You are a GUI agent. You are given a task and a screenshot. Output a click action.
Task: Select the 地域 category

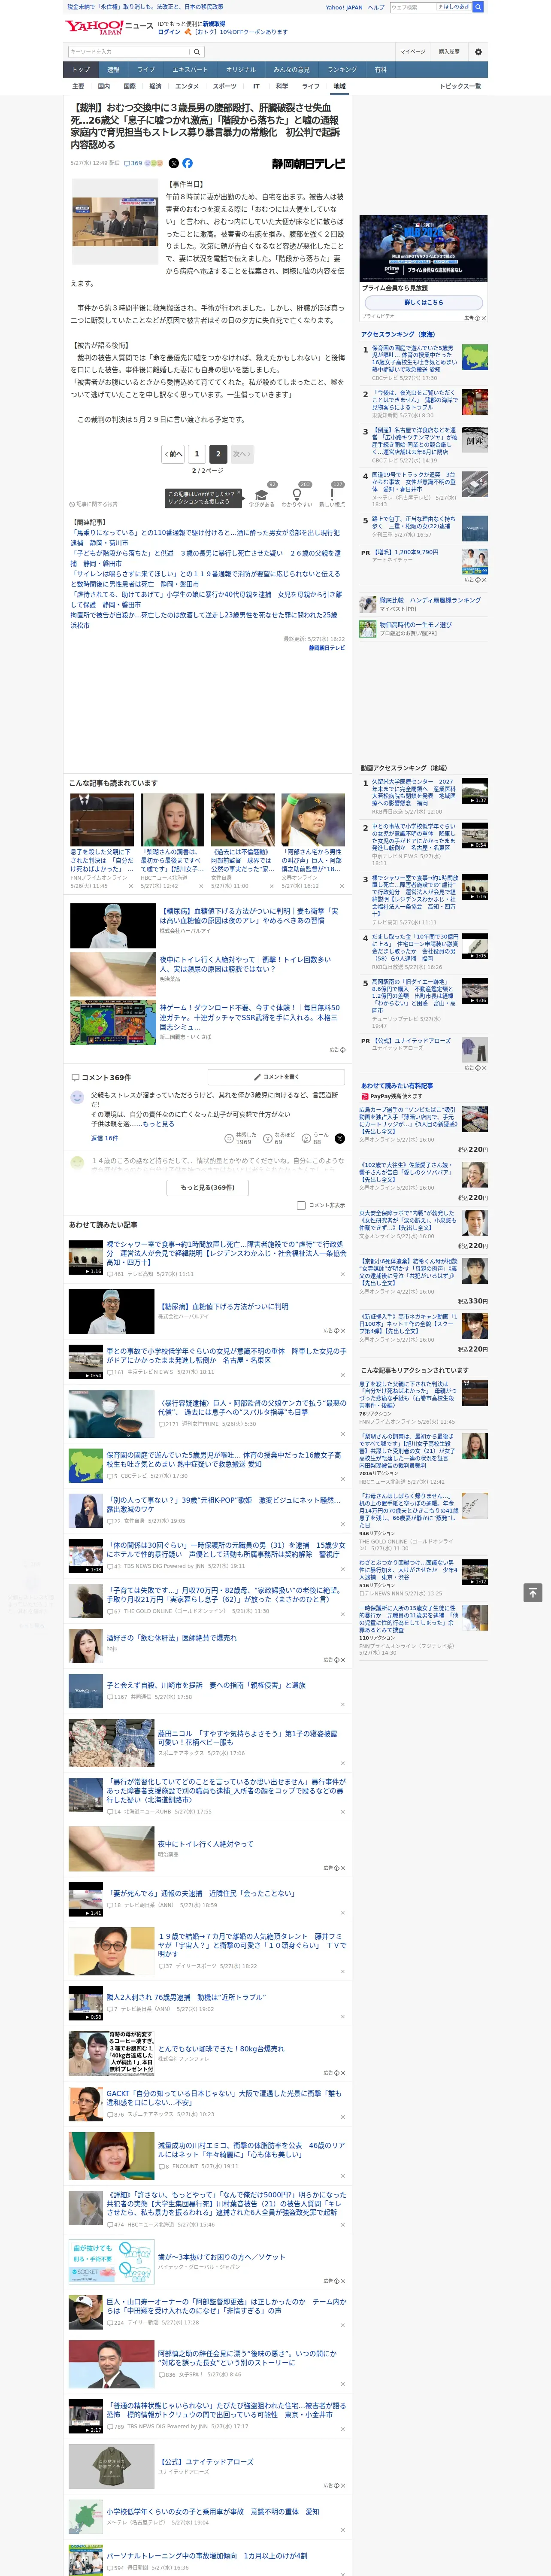pos(339,86)
